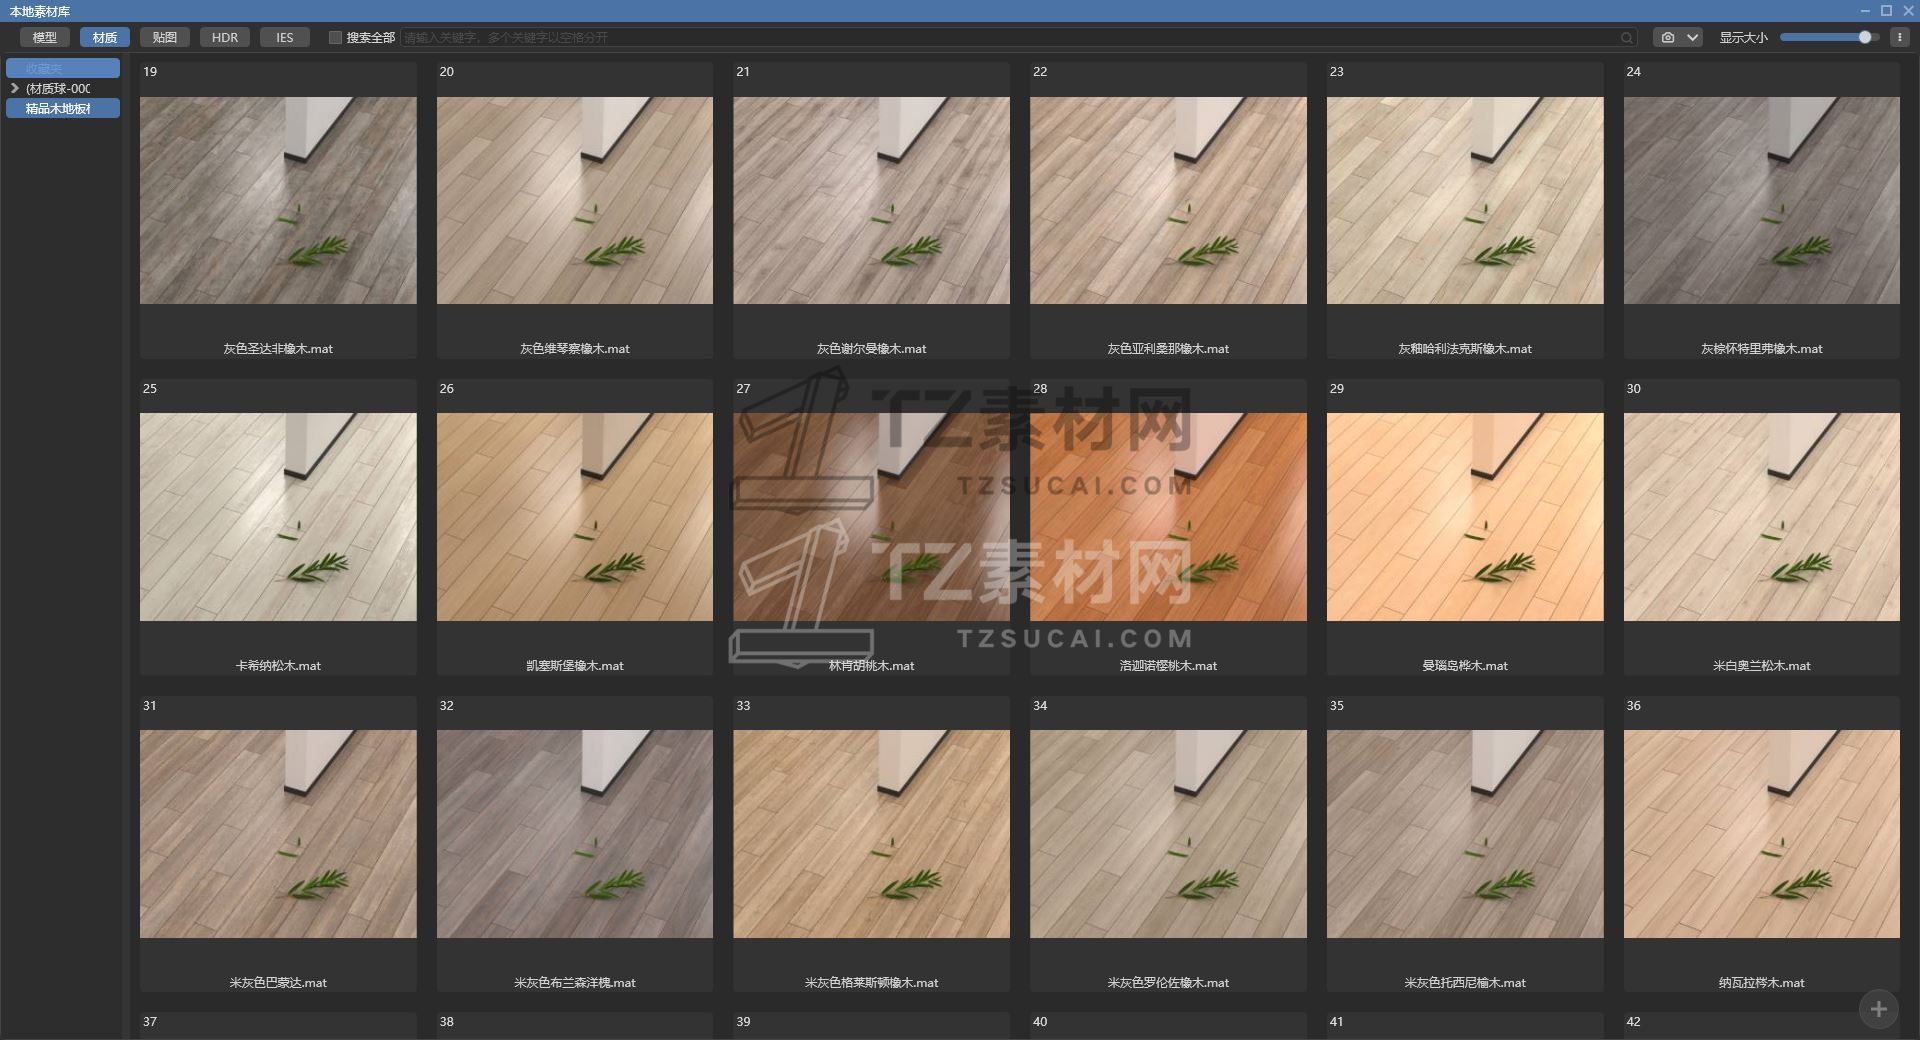The height and width of the screenshot is (1040, 1920).
Task: Tick the 搜索全部 checkbox
Action: (x=335, y=38)
